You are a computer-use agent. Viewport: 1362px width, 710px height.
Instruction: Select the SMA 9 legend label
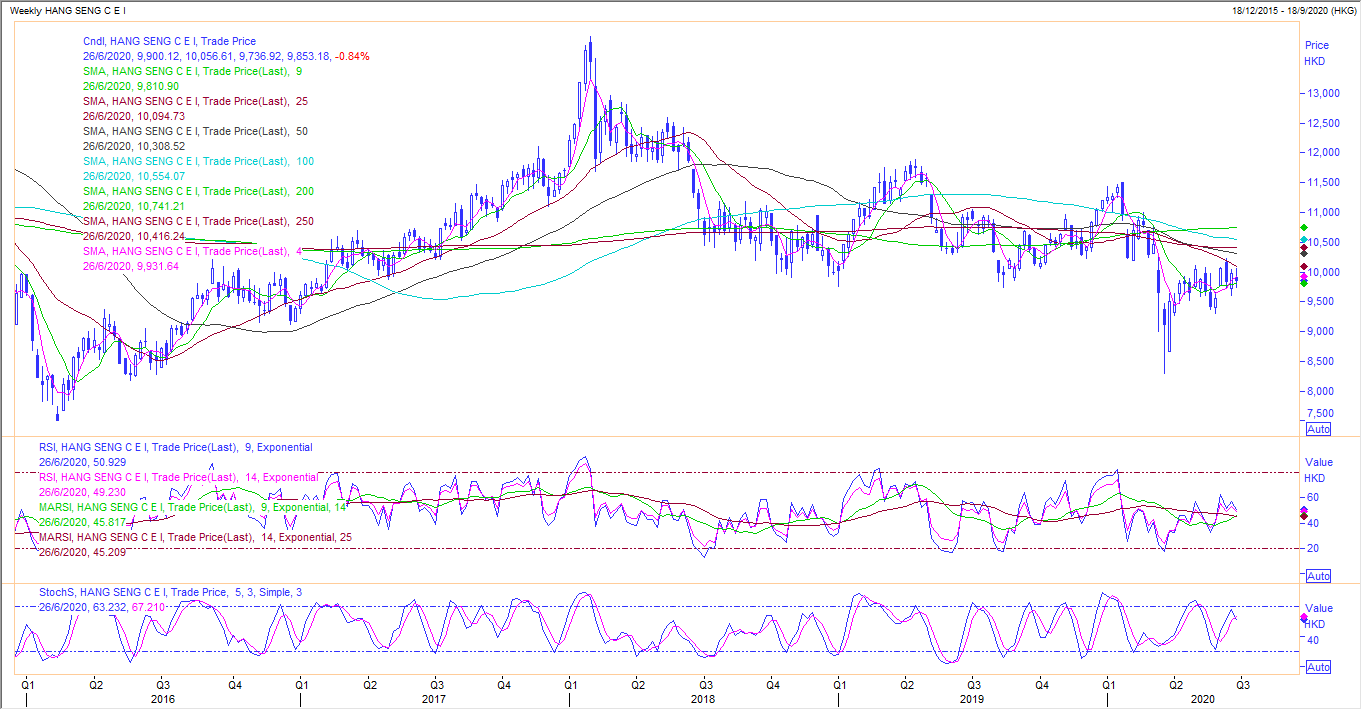(x=194, y=72)
